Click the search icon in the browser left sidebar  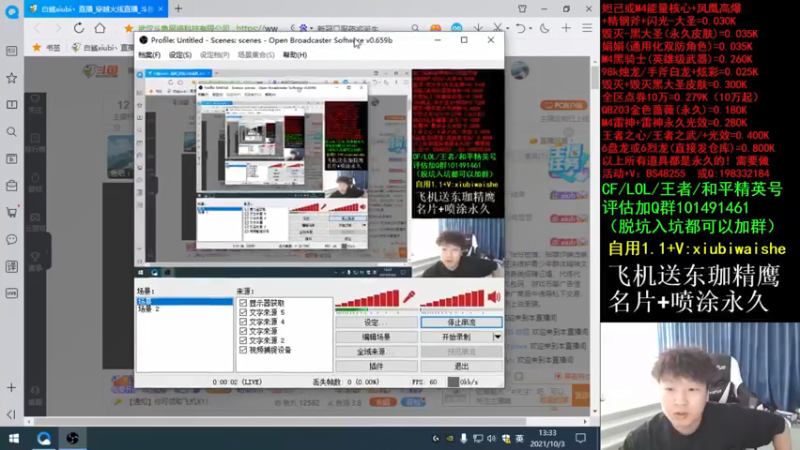(x=11, y=132)
